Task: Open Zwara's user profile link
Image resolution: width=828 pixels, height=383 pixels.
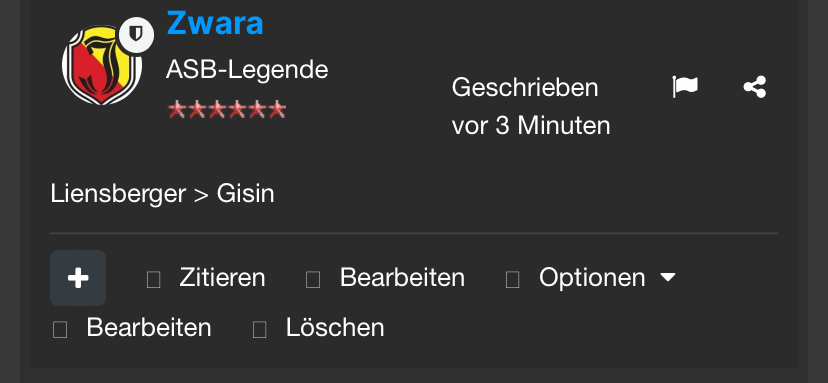Action: pyautogui.click(x=215, y=23)
